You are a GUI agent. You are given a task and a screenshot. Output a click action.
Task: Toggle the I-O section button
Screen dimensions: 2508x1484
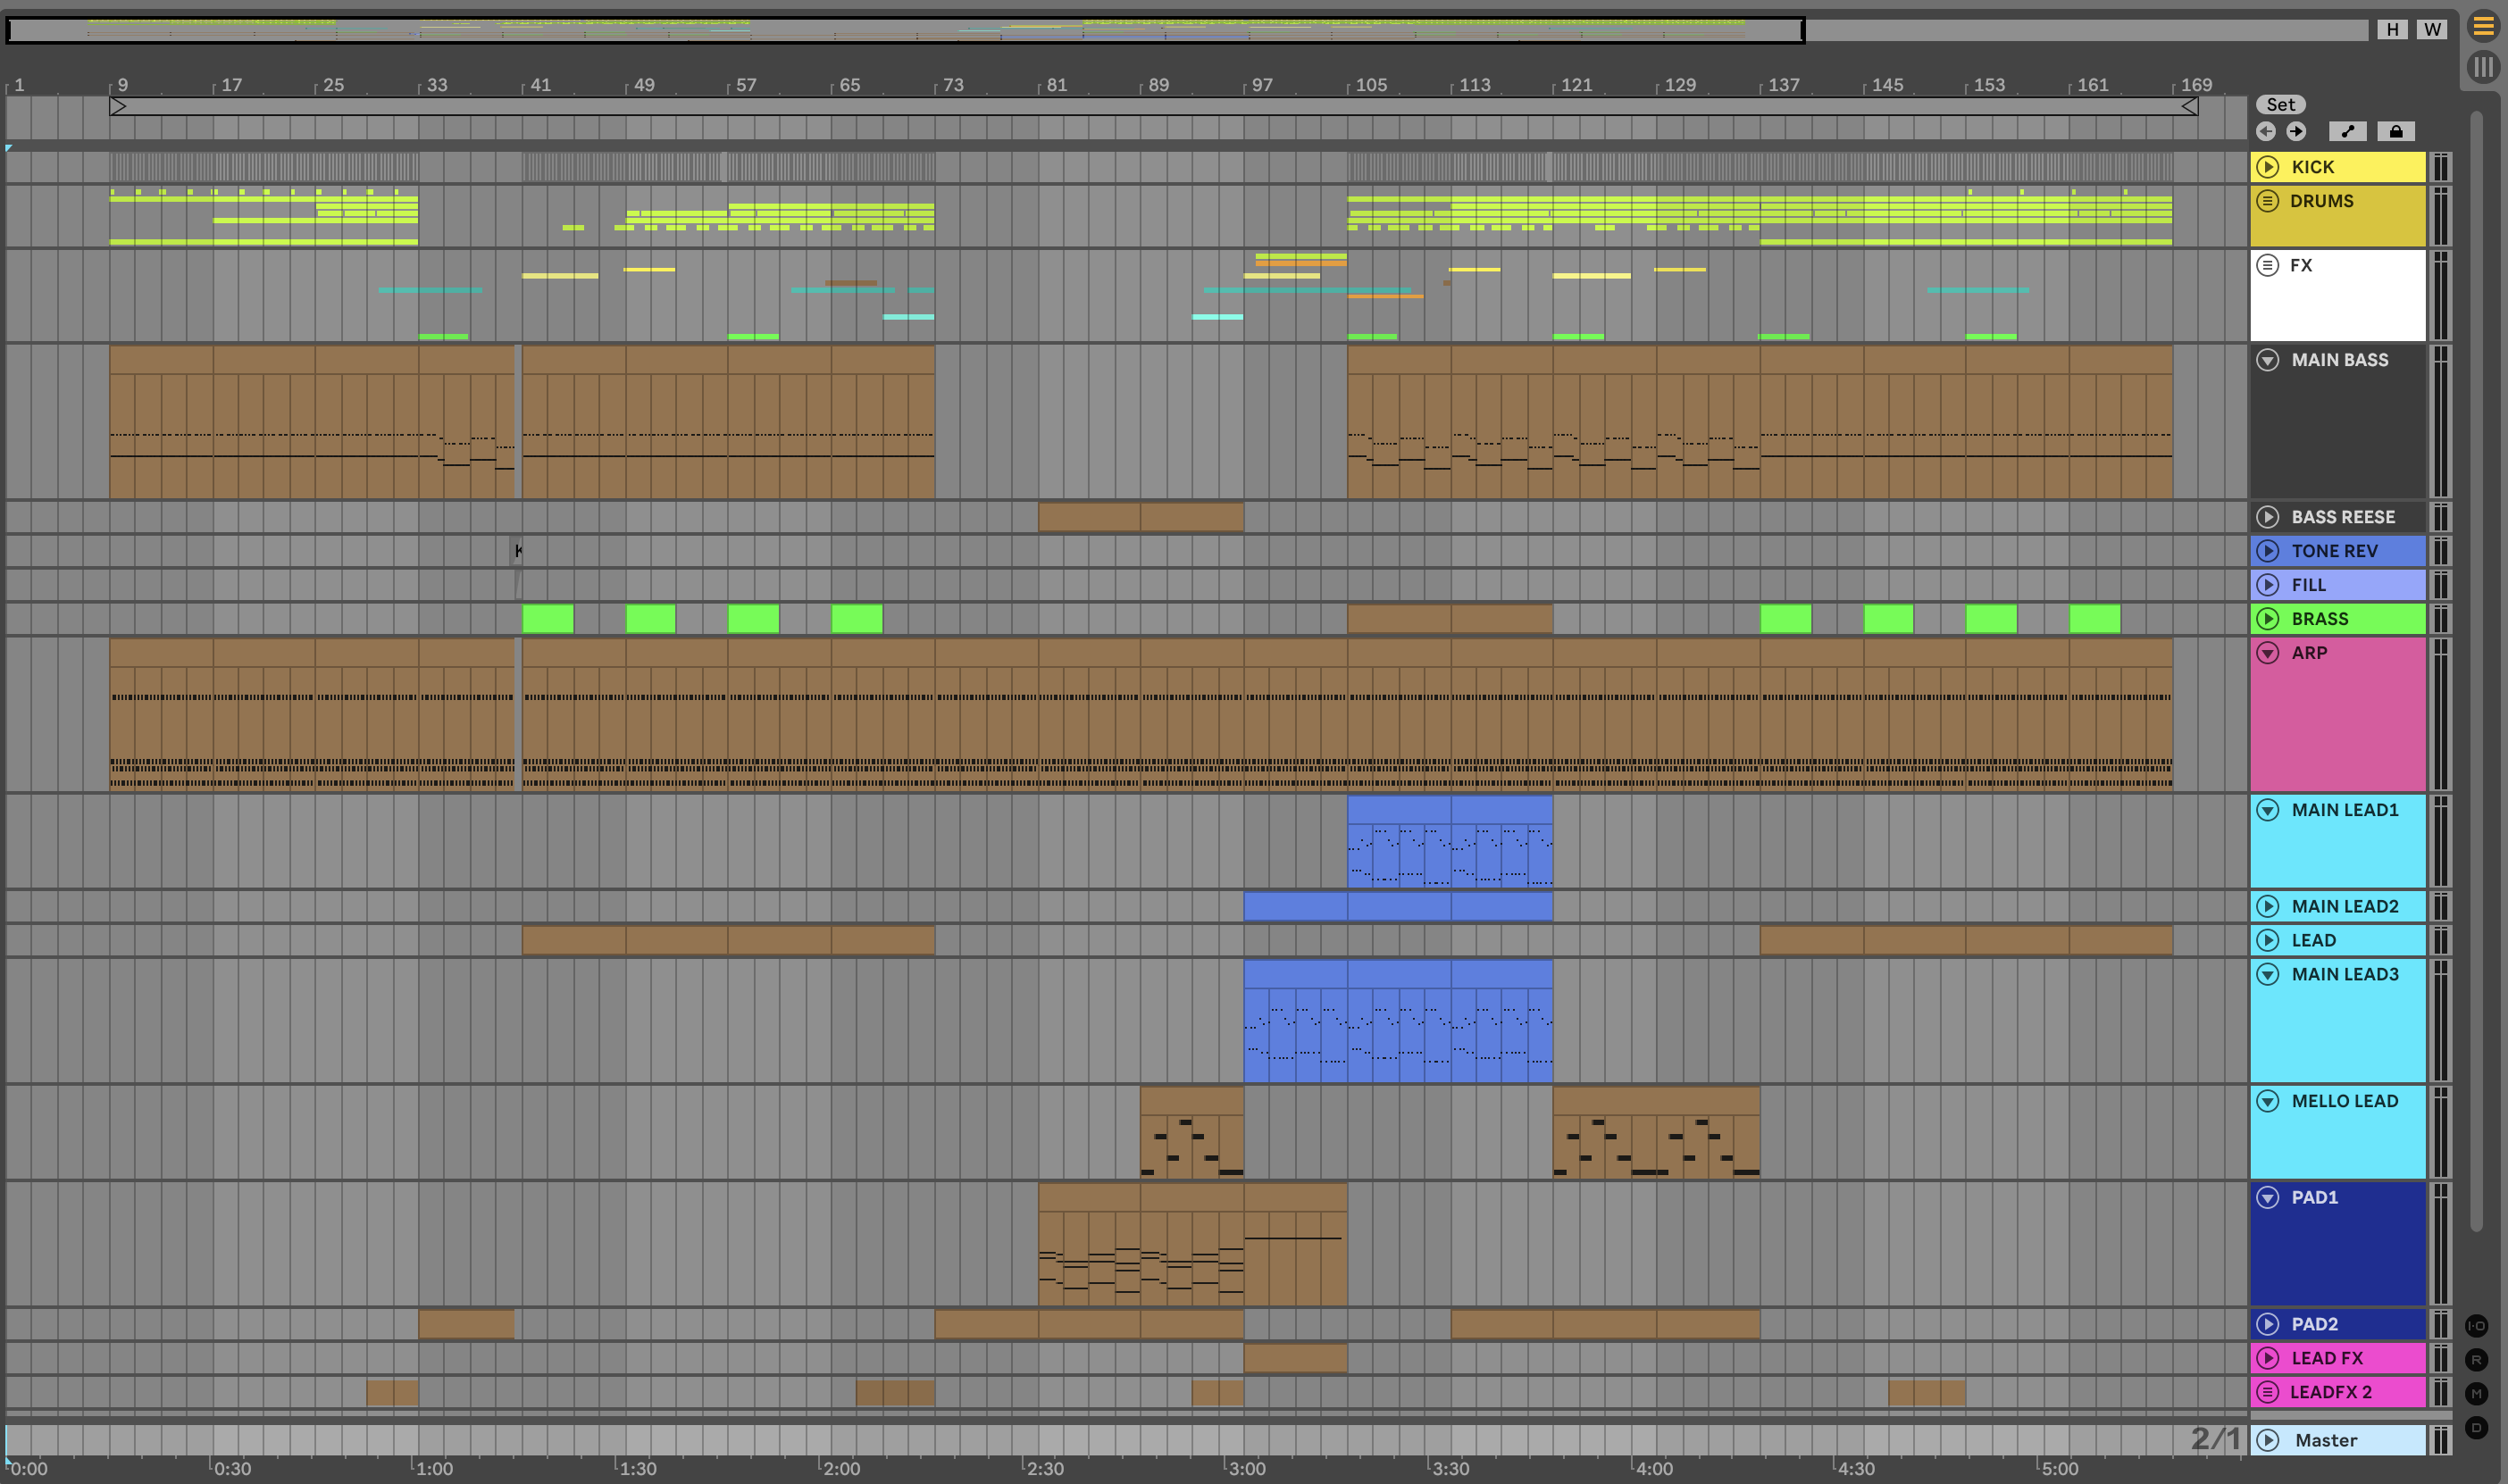click(x=2476, y=1326)
